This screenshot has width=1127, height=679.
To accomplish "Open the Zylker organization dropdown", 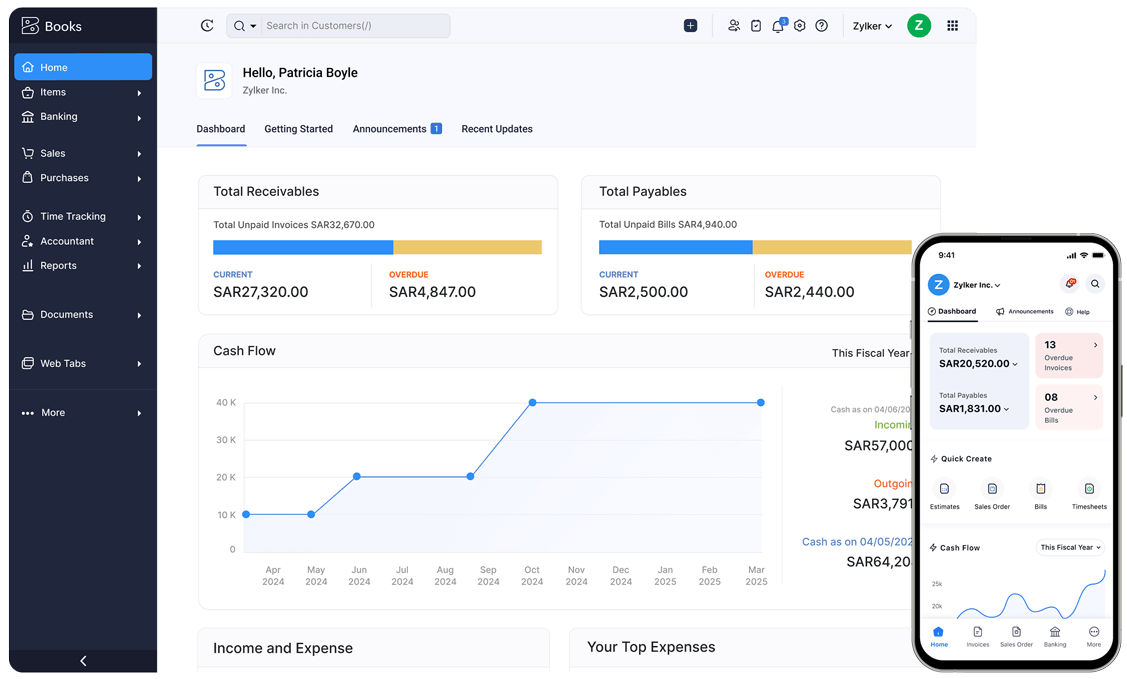I will coord(871,25).
